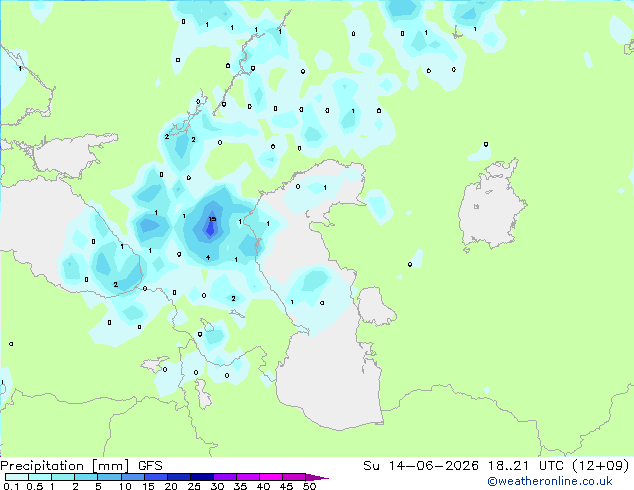The height and width of the screenshot is (490, 634).
Task: Click the legend's over-50 arrow tip
Action: 317,477
